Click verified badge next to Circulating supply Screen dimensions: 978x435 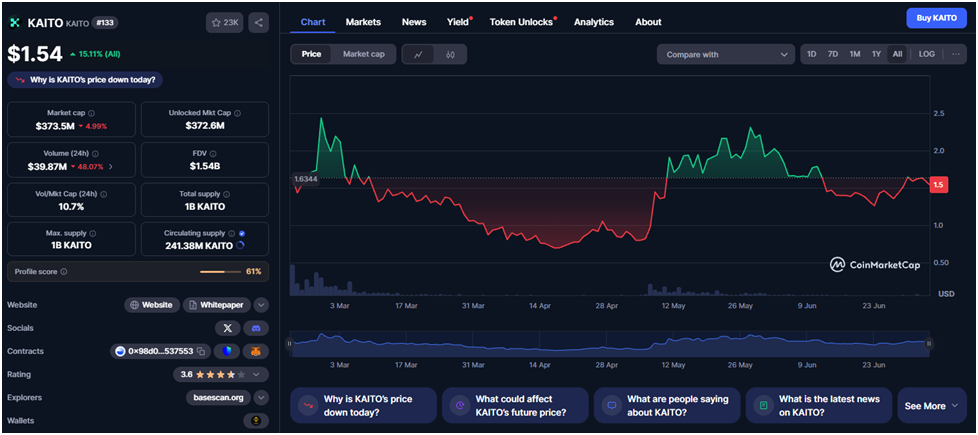coord(242,233)
